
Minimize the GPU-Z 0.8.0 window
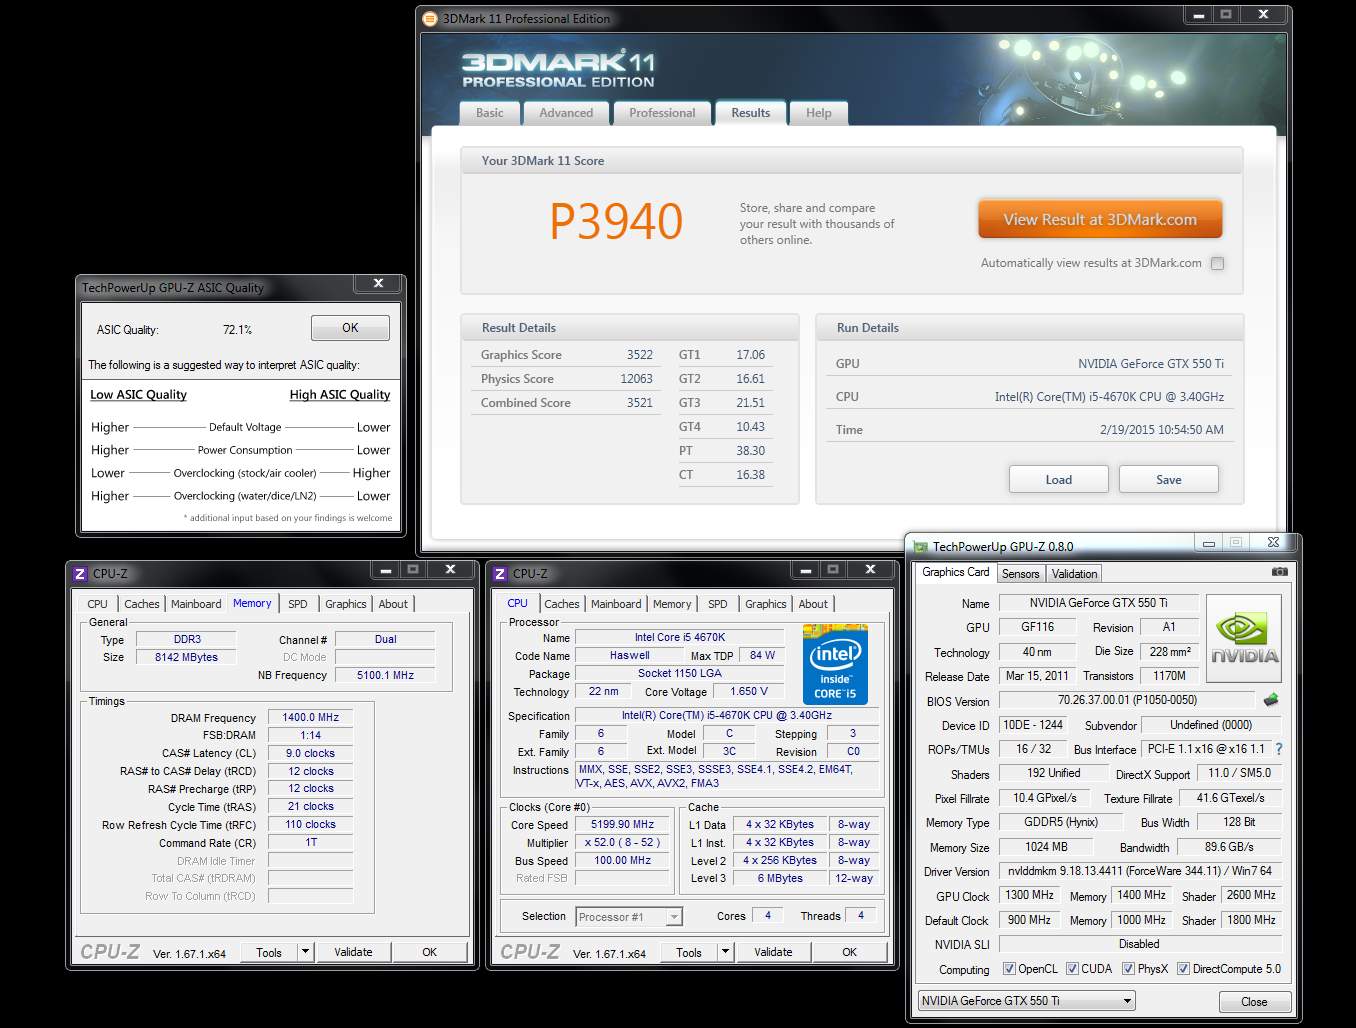pyautogui.click(x=1208, y=543)
